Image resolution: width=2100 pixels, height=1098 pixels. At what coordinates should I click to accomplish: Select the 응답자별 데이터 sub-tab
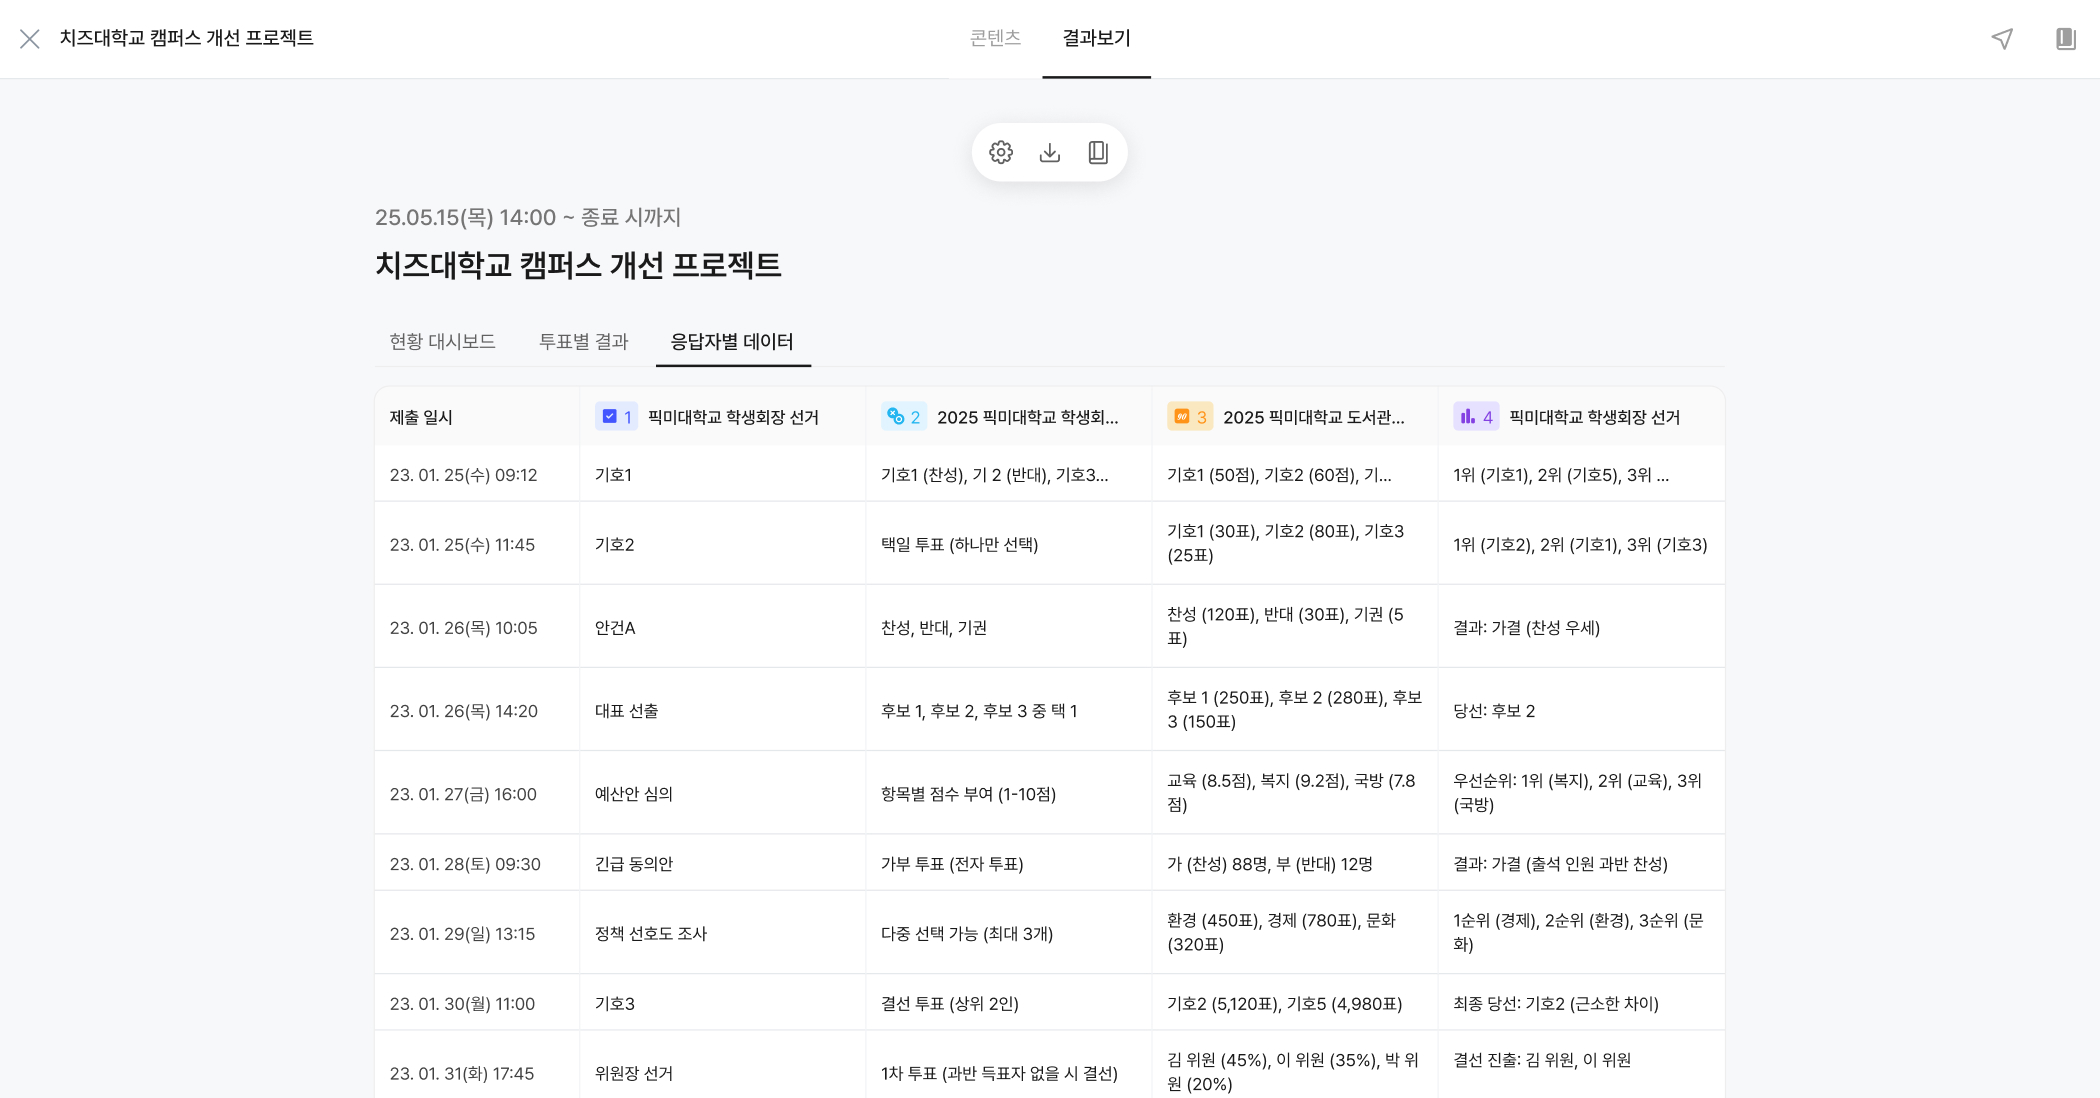coord(732,342)
